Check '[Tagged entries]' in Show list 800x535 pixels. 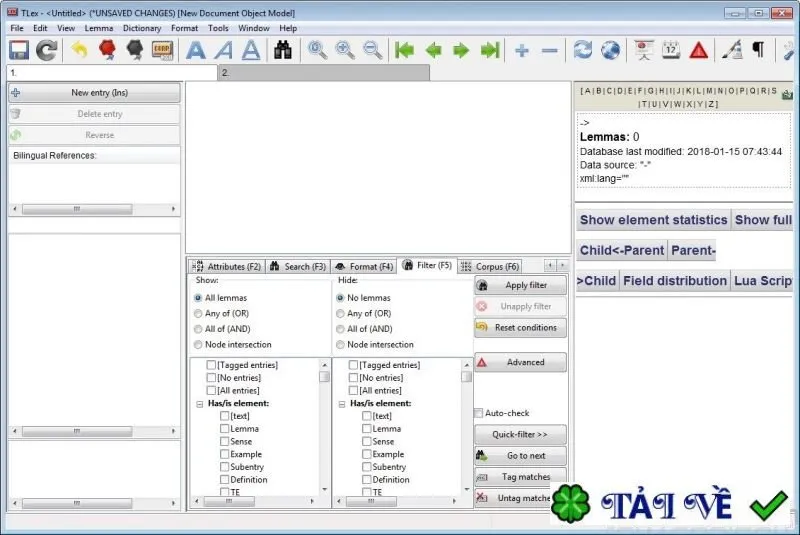[x=211, y=365]
